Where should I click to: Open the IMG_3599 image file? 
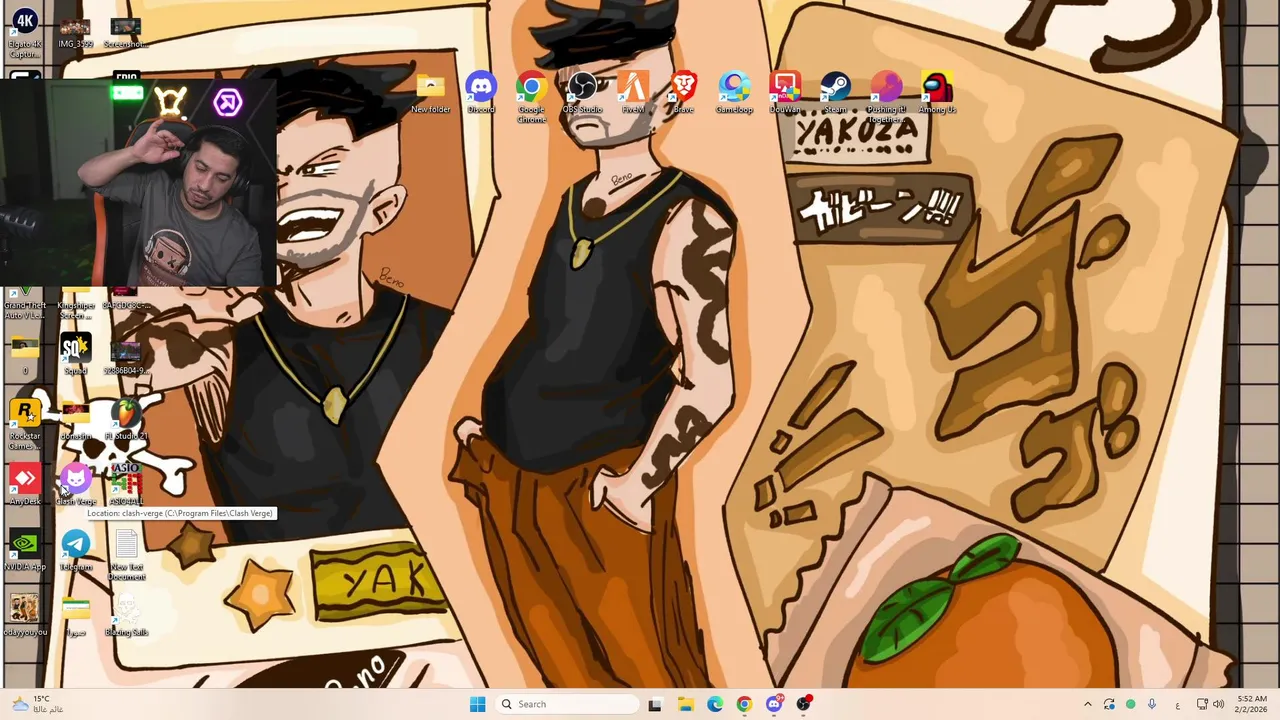coord(75,33)
